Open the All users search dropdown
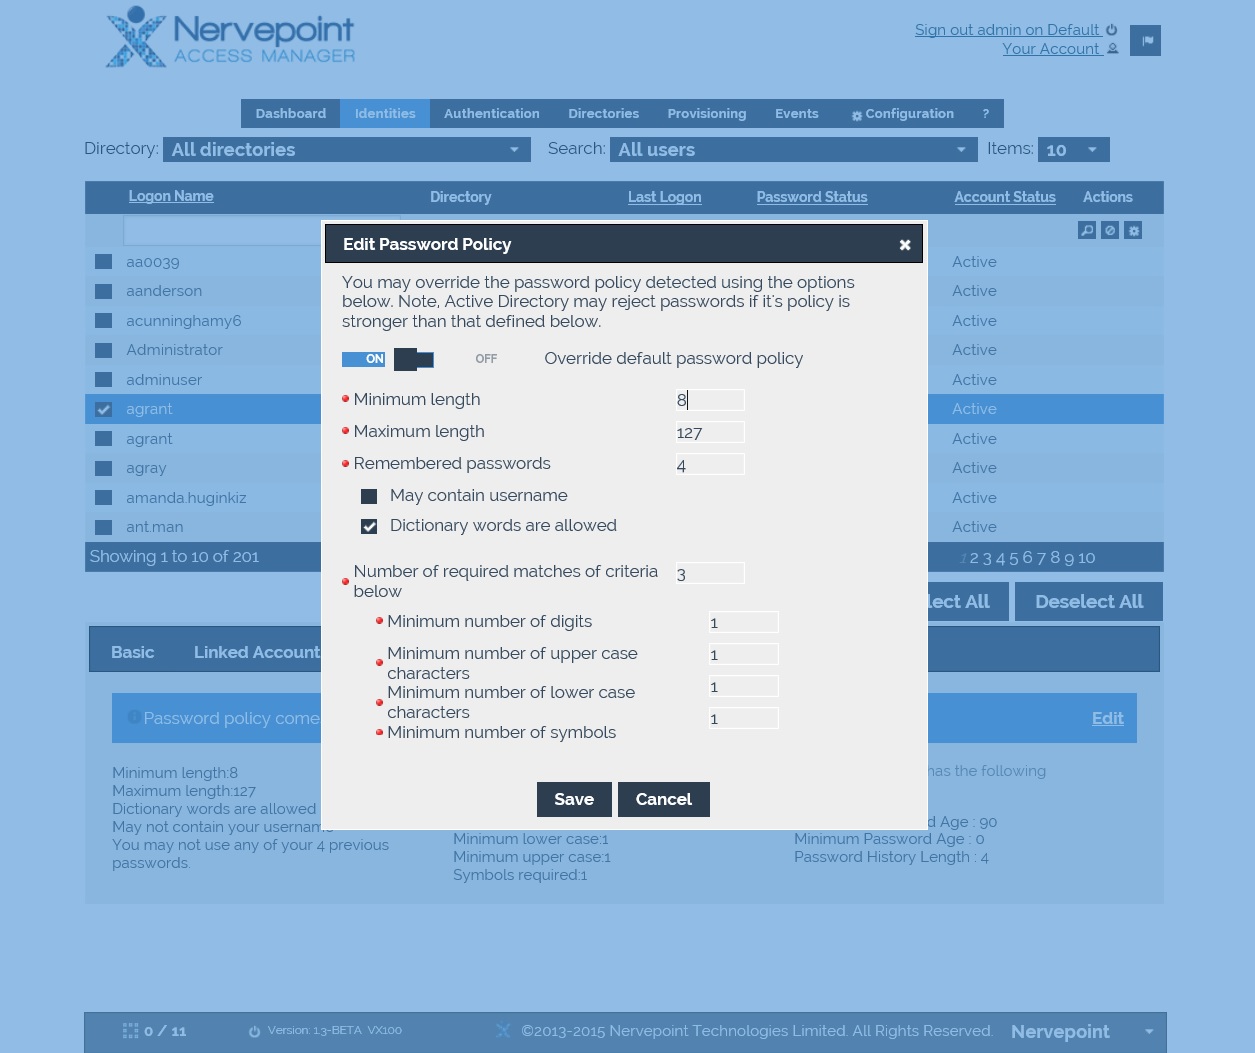 pyautogui.click(x=793, y=150)
